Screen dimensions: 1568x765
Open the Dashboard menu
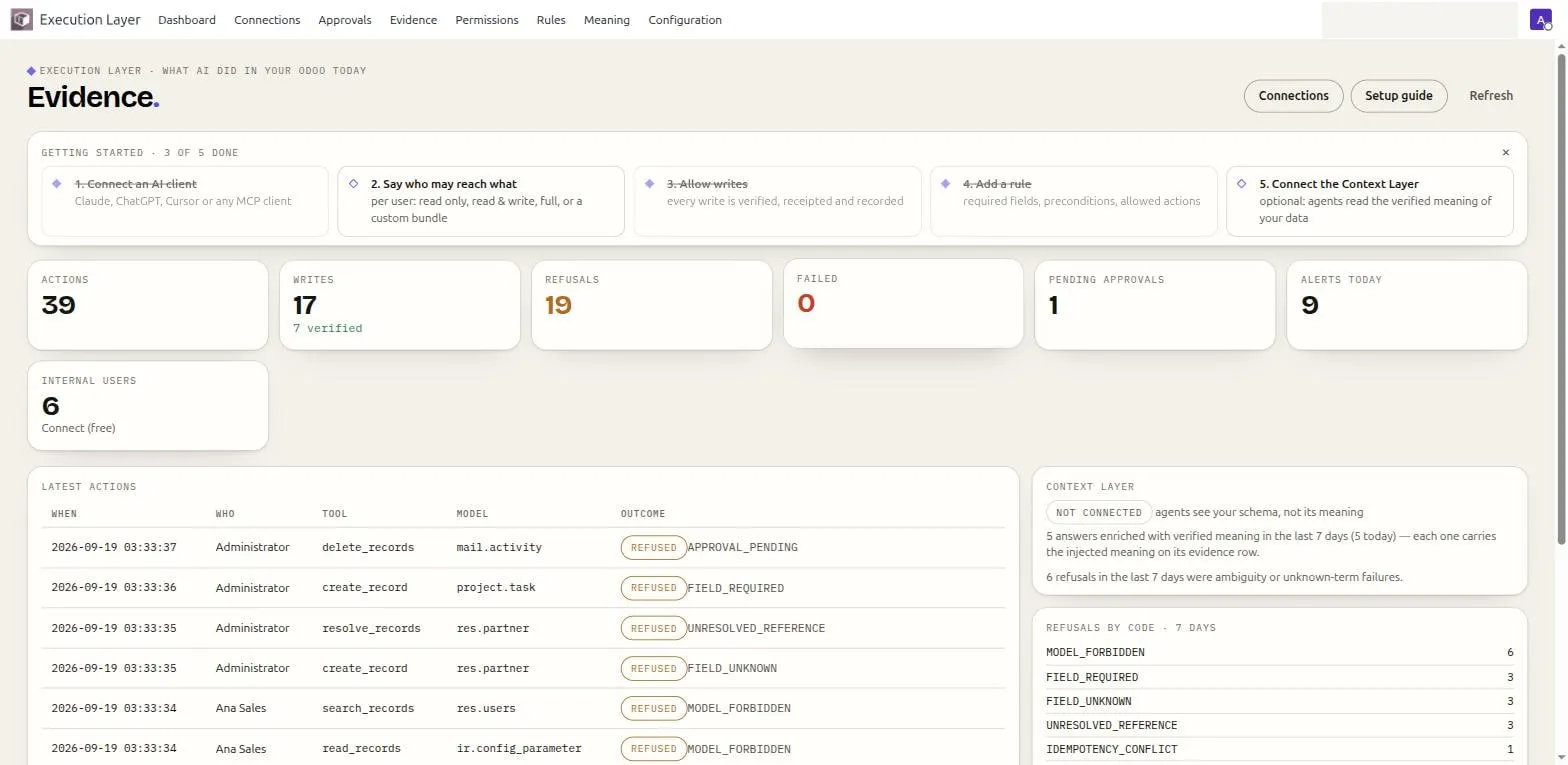point(187,20)
